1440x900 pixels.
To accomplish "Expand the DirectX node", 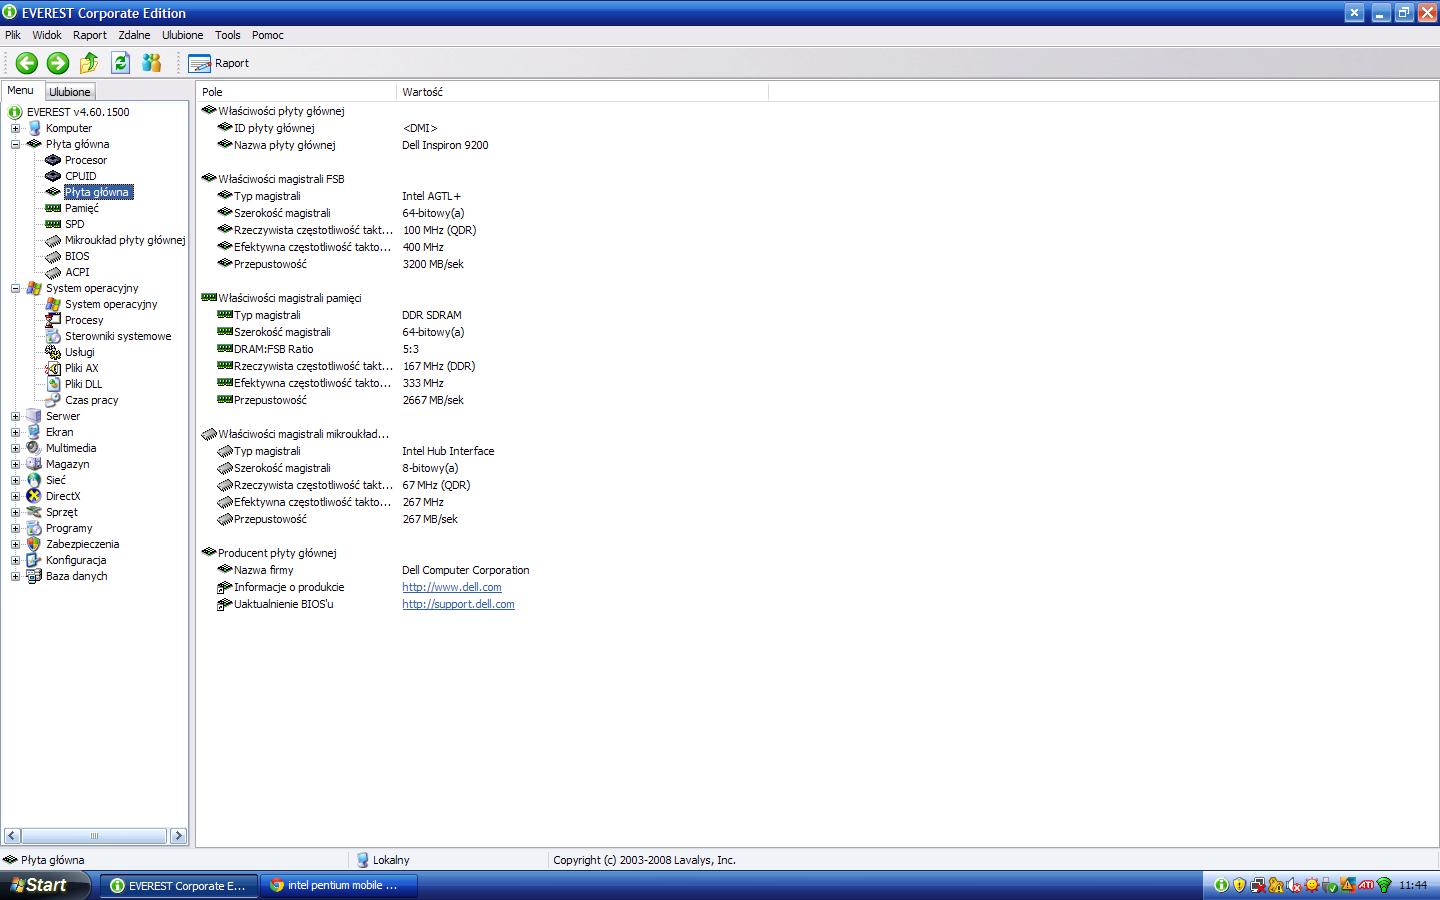I will [x=15, y=496].
